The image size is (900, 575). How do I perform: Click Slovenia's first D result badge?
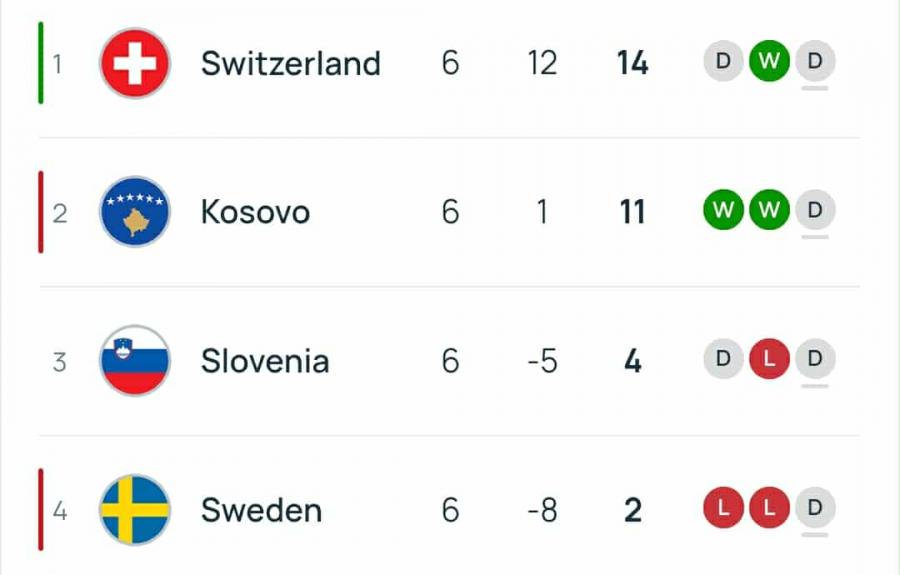[x=723, y=360]
